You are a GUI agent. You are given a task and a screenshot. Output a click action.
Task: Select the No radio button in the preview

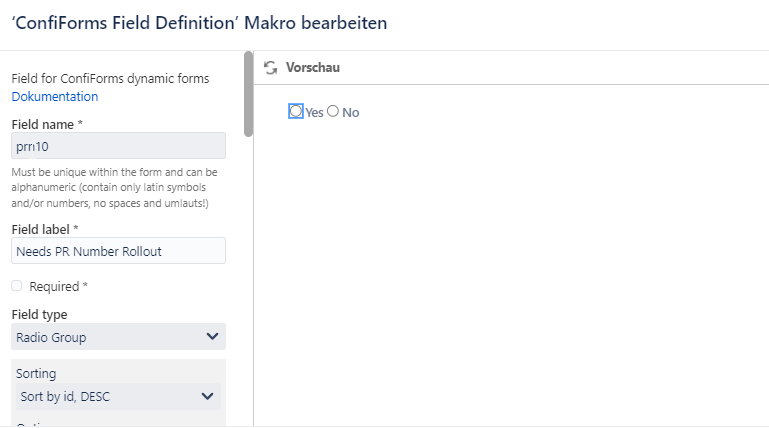pyautogui.click(x=333, y=111)
